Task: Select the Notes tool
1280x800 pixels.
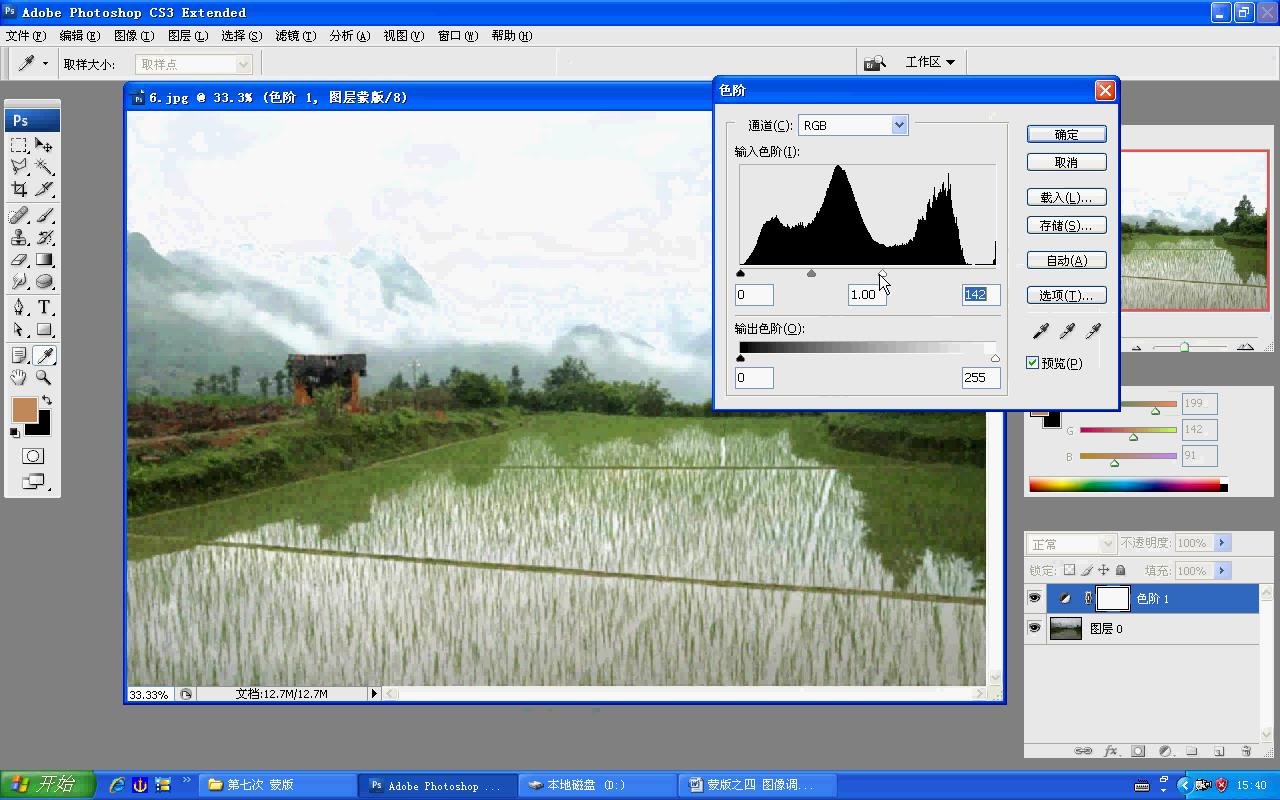Action: (x=19, y=355)
